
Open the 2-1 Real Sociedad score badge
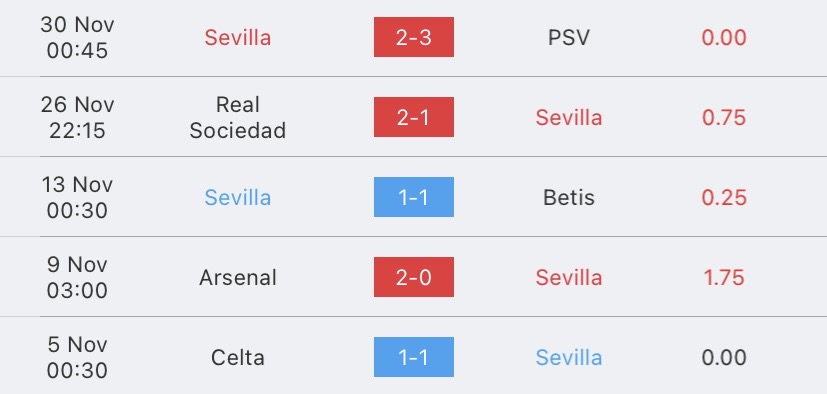point(414,117)
